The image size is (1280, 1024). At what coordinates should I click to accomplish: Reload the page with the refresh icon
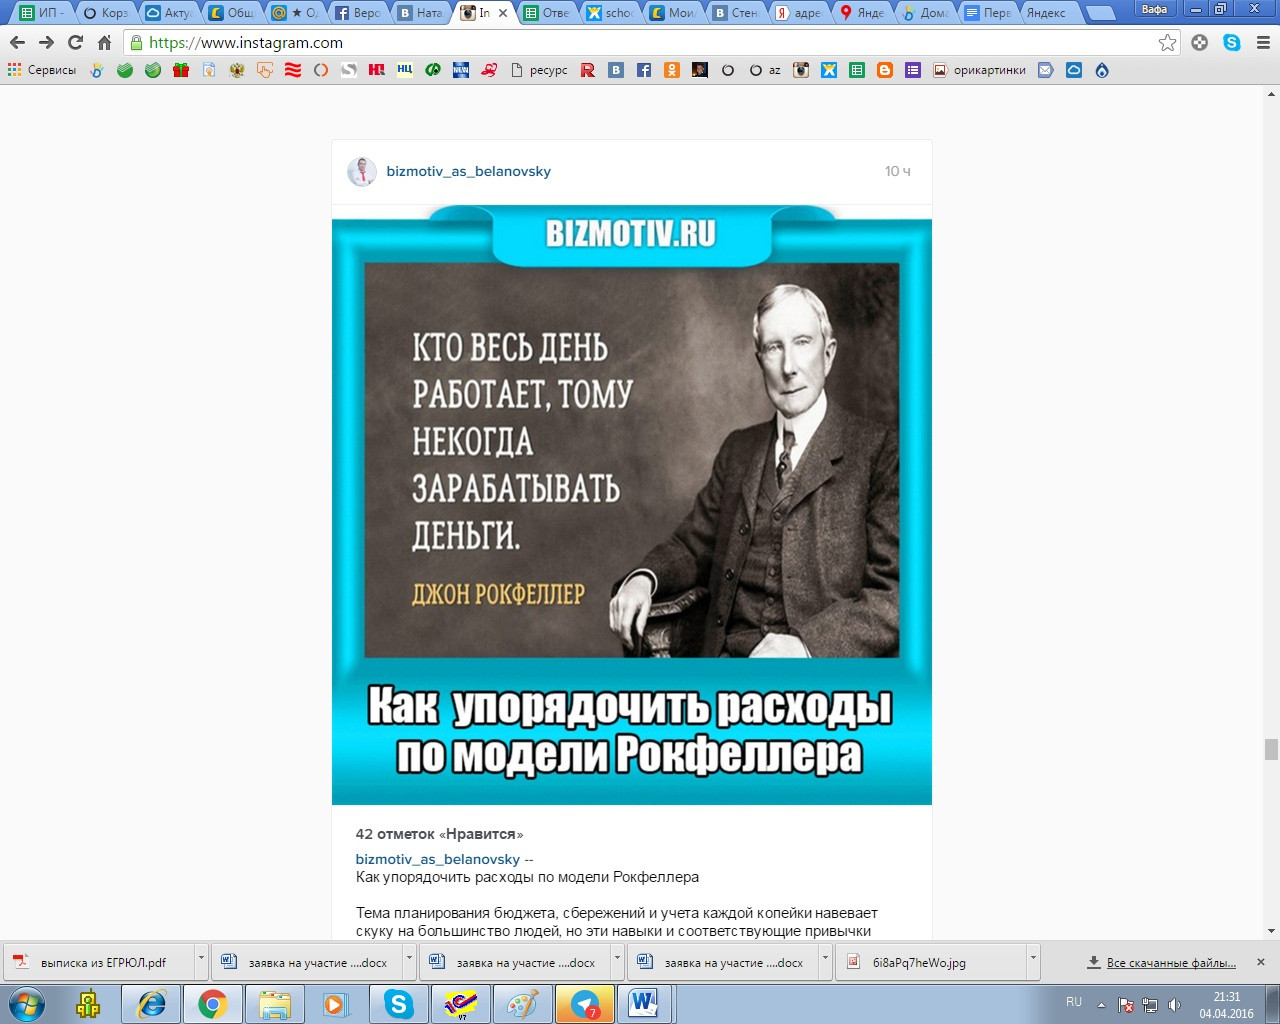click(x=75, y=43)
